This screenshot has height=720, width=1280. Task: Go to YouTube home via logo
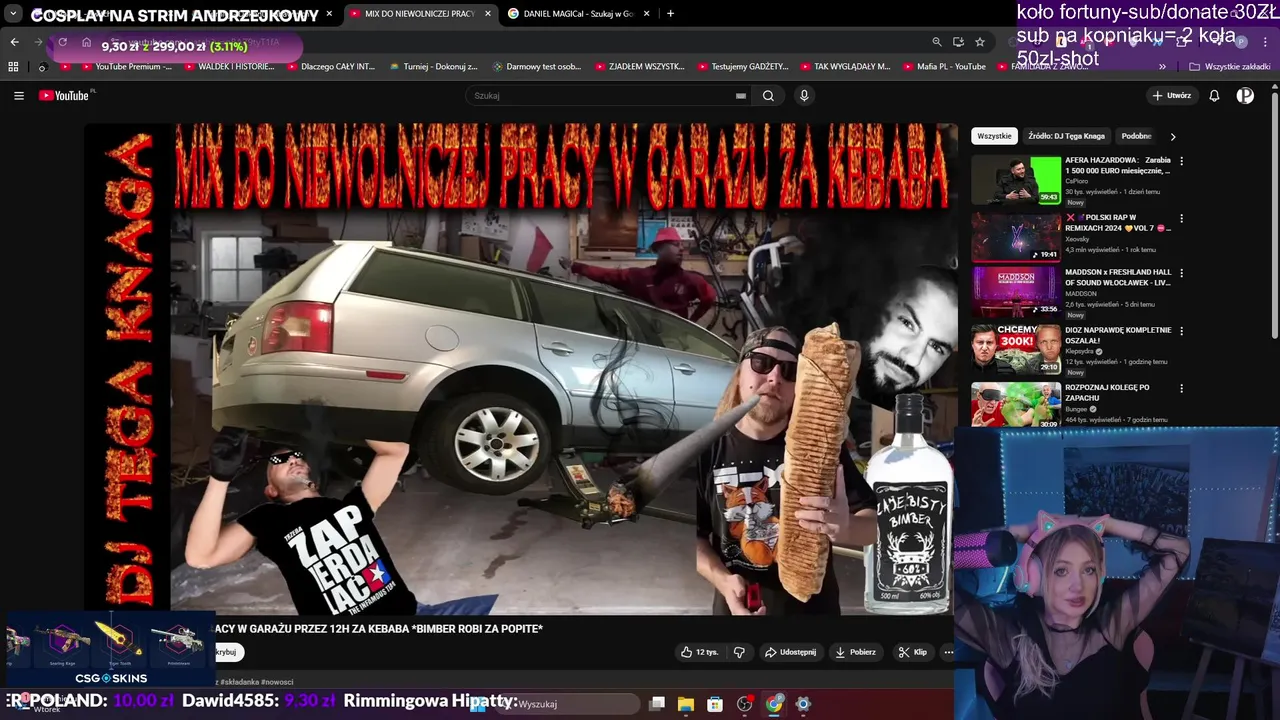pyautogui.click(x=65, y=96)
